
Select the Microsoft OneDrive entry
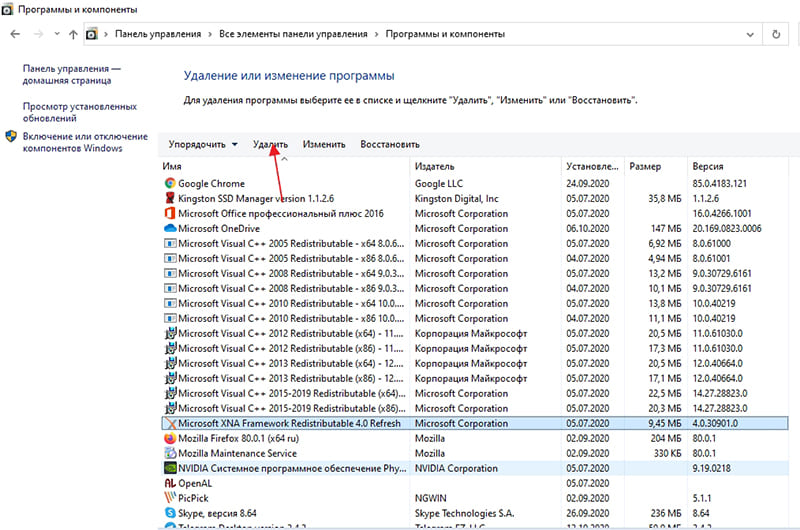point(219,228)
